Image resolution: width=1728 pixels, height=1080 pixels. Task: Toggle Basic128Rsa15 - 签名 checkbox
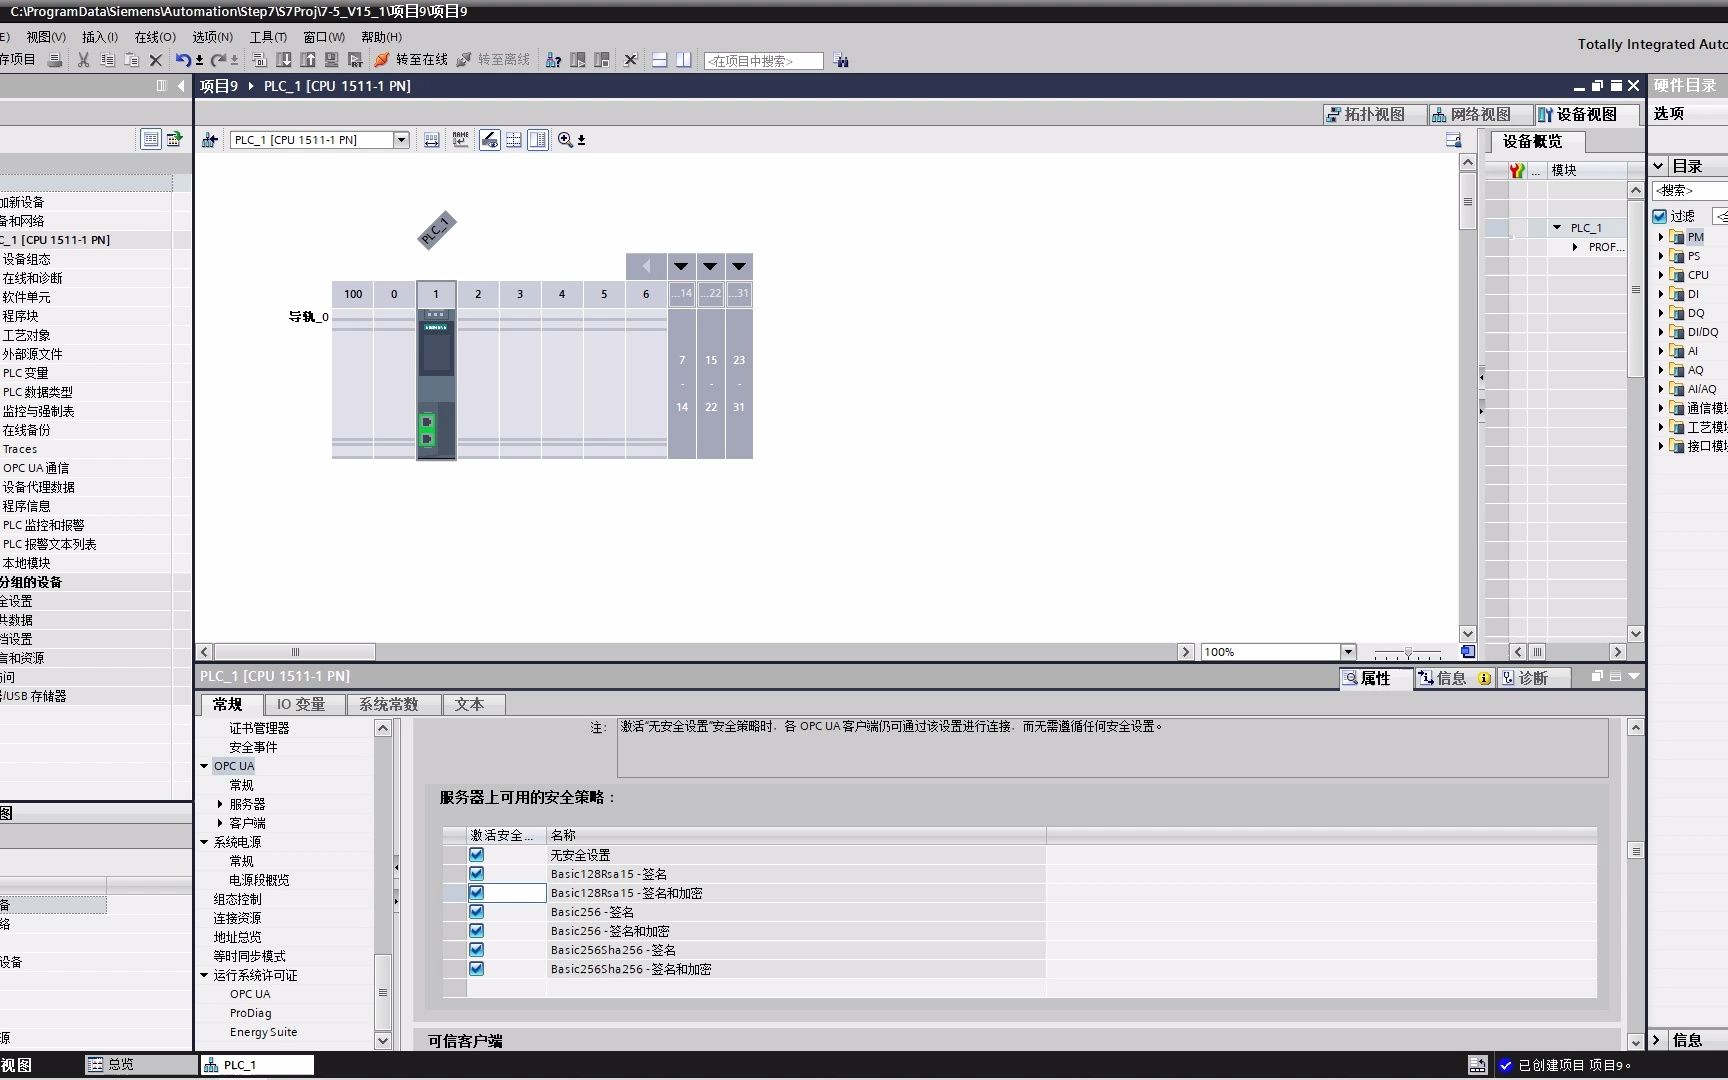476,874
